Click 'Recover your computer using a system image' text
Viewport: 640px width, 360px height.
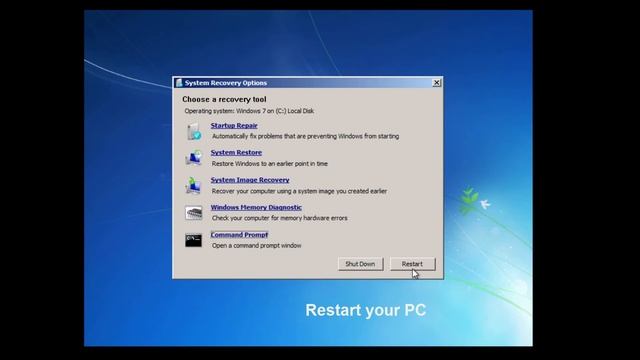(x=299, y=191)
